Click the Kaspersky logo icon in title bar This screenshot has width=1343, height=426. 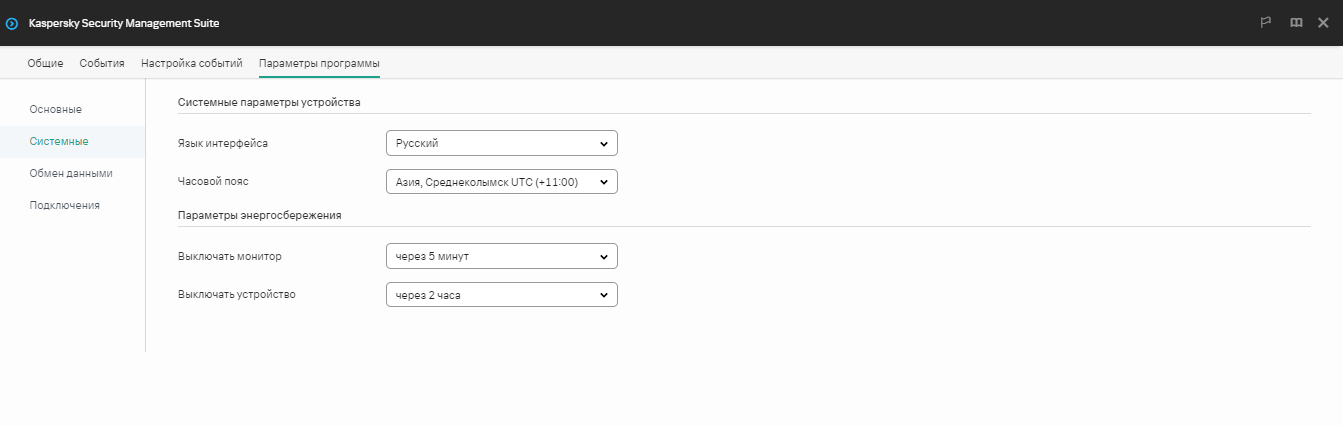pyautogui.click(x=12, y=23)
